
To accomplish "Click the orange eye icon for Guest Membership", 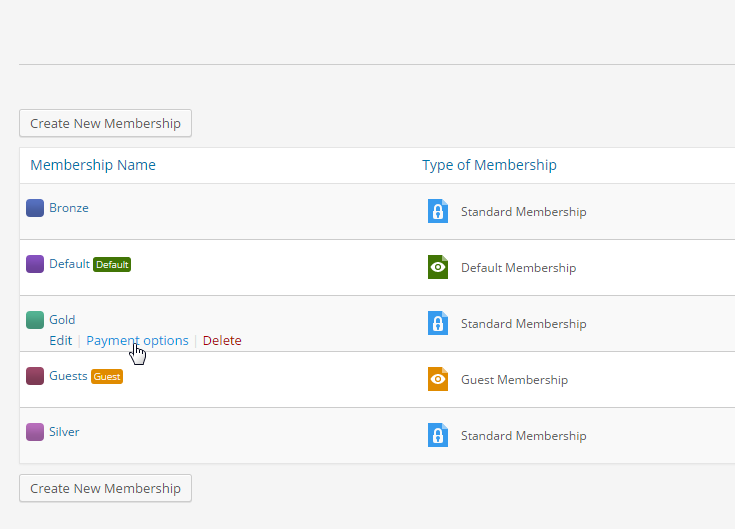I will coord(438,379).
